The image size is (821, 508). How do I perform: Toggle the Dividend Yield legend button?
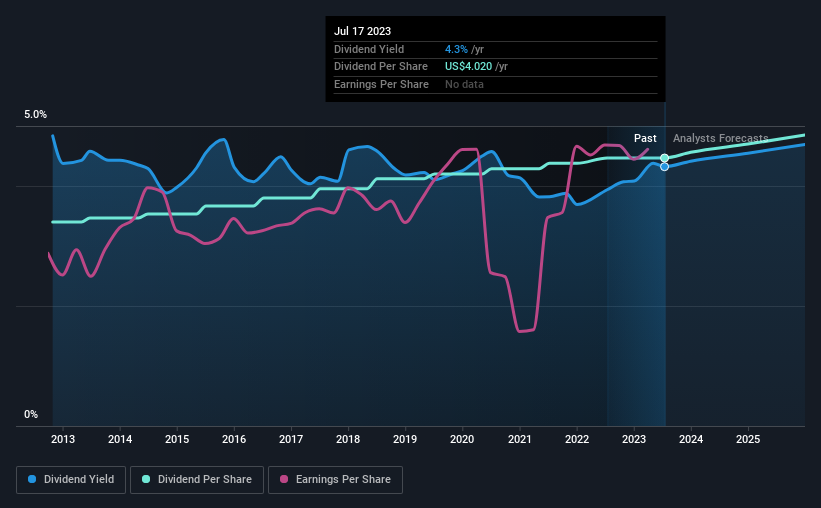click(x=71, y=480)
